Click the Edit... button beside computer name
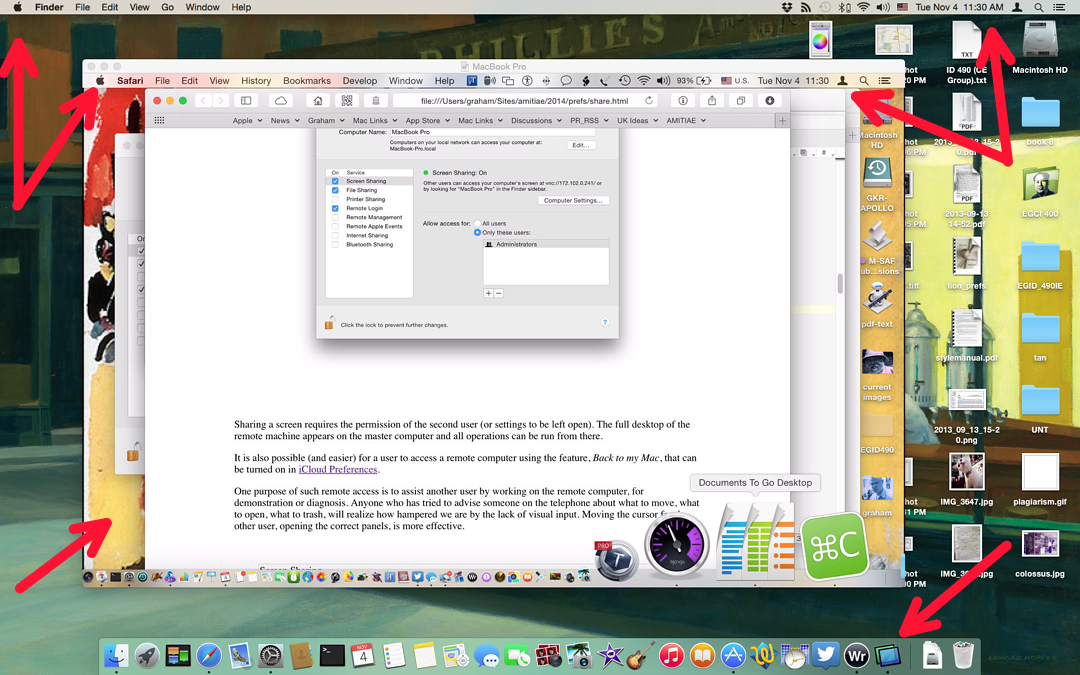This screenshot has width=1080, height=675. [580, 145]
